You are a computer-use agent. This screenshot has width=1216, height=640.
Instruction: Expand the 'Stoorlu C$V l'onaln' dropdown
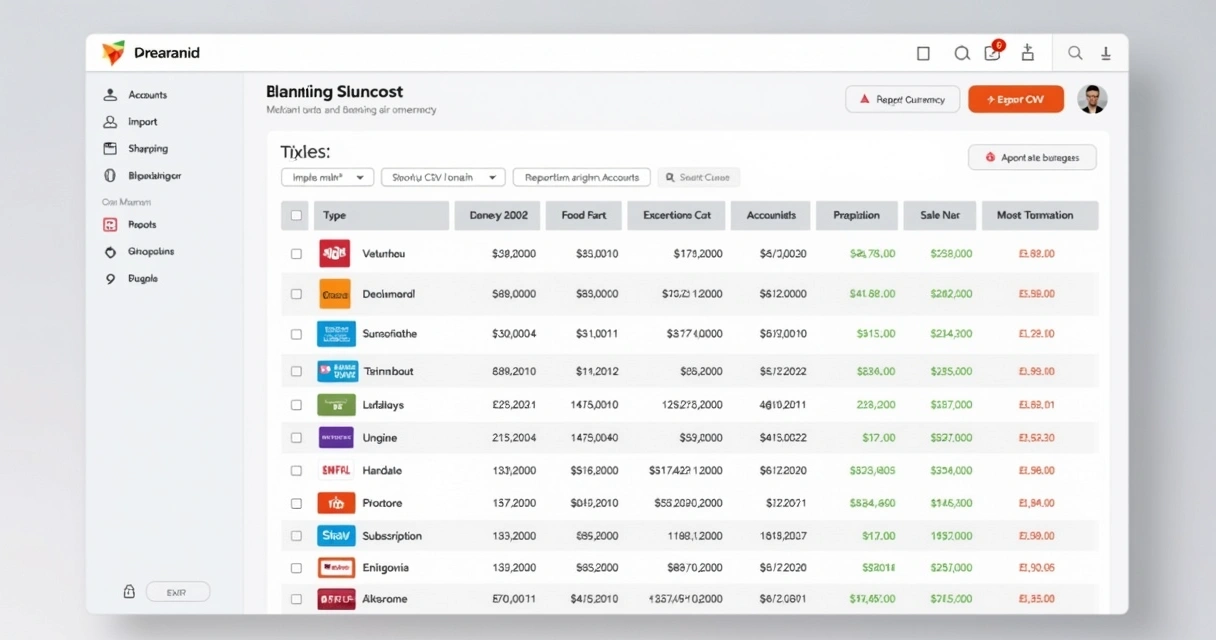tap(443, 177)
